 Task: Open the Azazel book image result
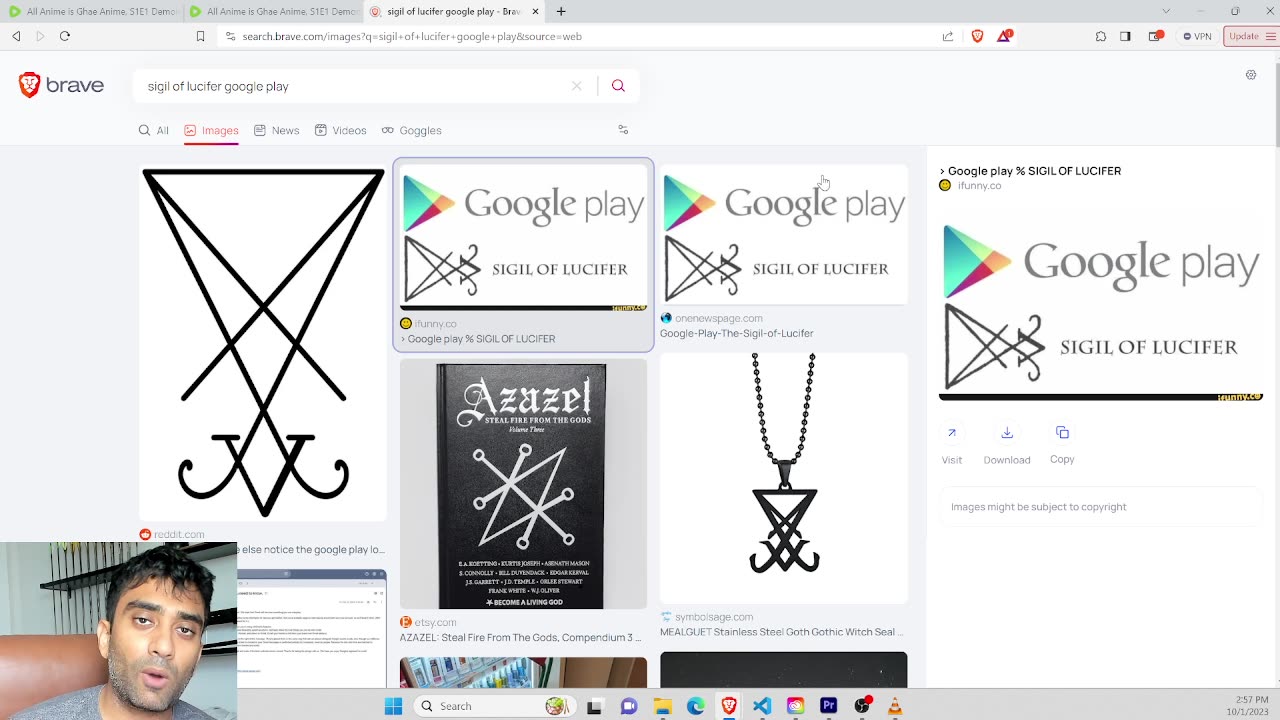click(523, 486)
